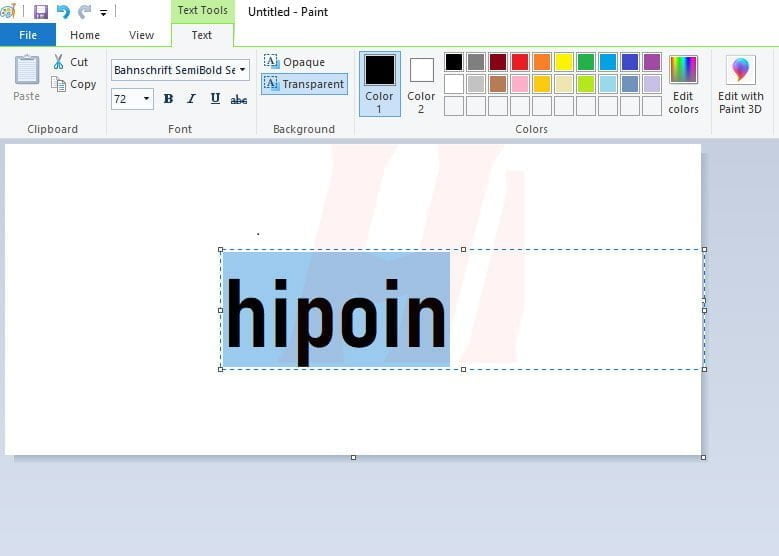Image resolution: width=779 pixels, height=556 pixels.
Task: Open the File menu
Action: [x=28, y=35]
